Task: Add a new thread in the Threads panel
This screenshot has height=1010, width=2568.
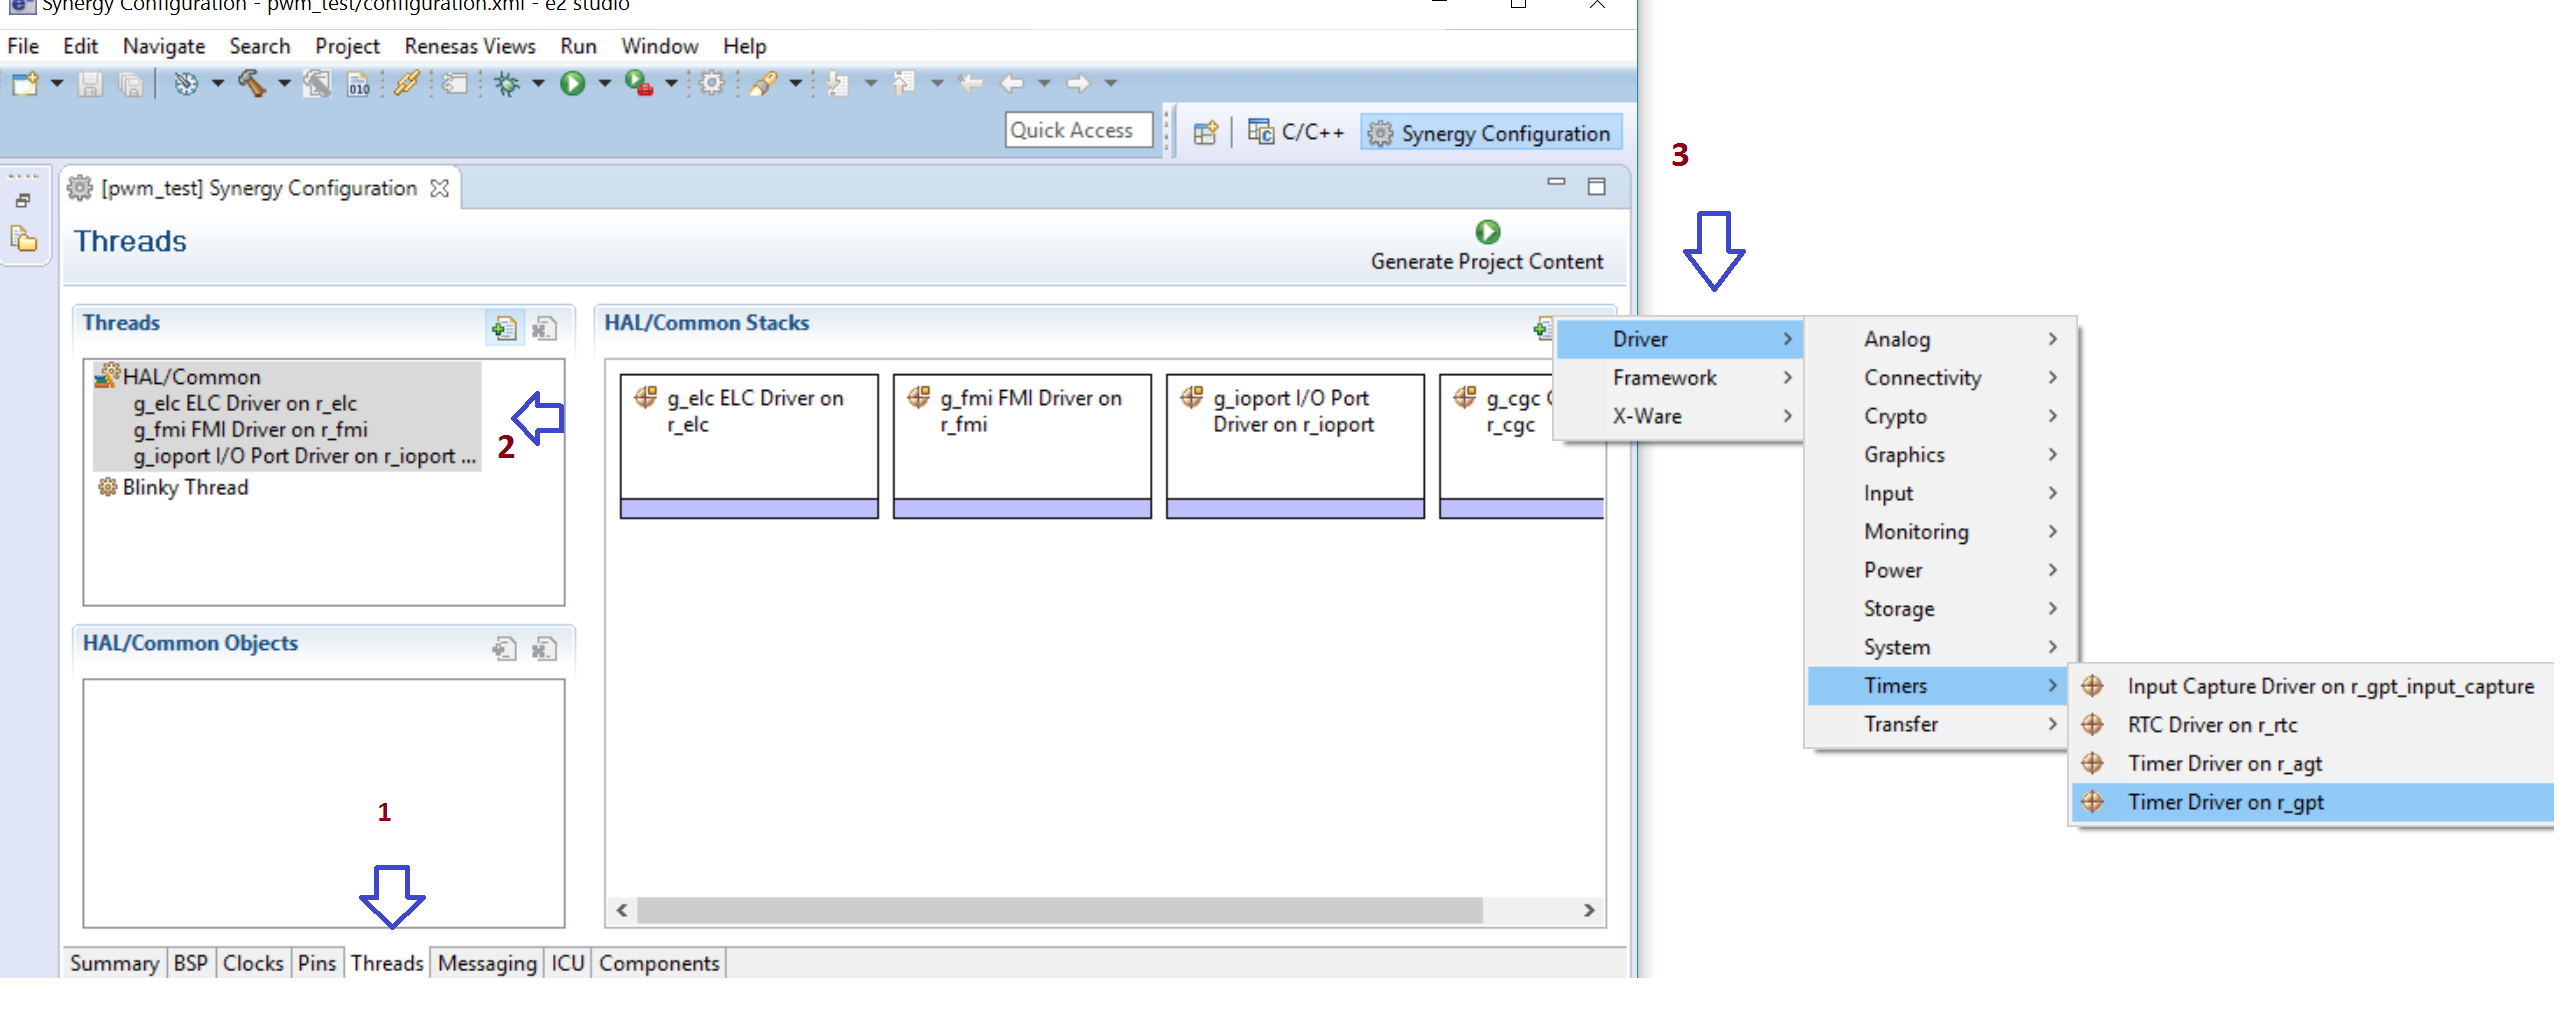Action: 504,327
